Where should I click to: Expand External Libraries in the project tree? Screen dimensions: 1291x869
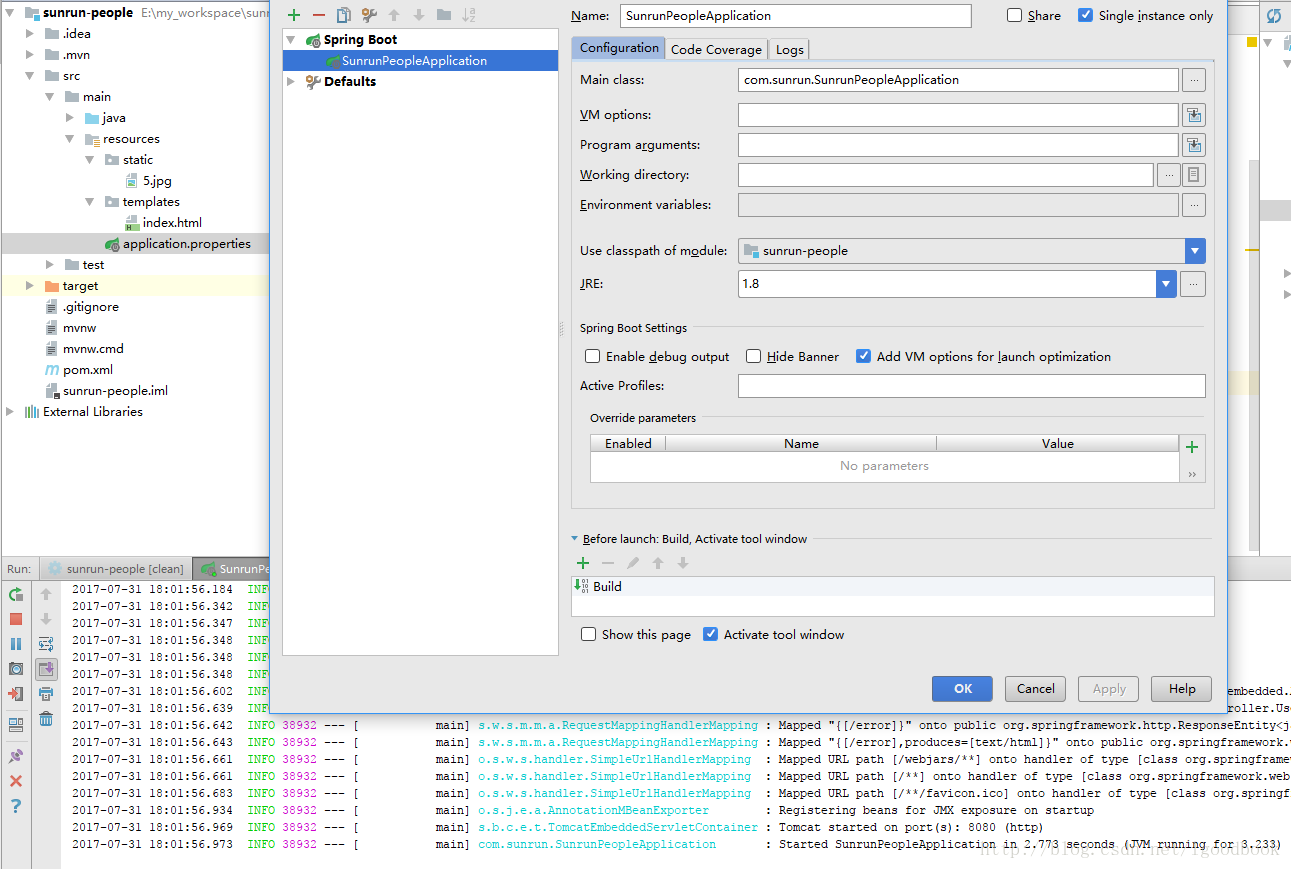[x=10, y=412]
